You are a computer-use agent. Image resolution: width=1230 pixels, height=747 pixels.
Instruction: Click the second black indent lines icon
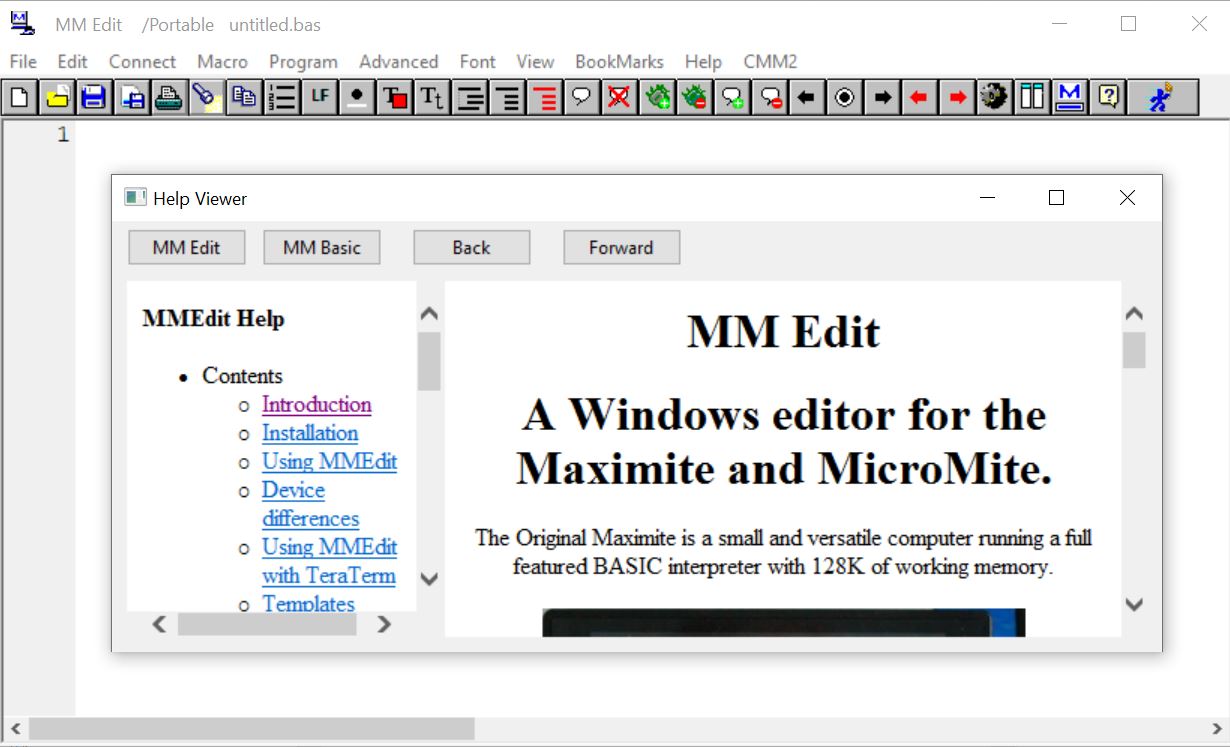pos(507,97)
